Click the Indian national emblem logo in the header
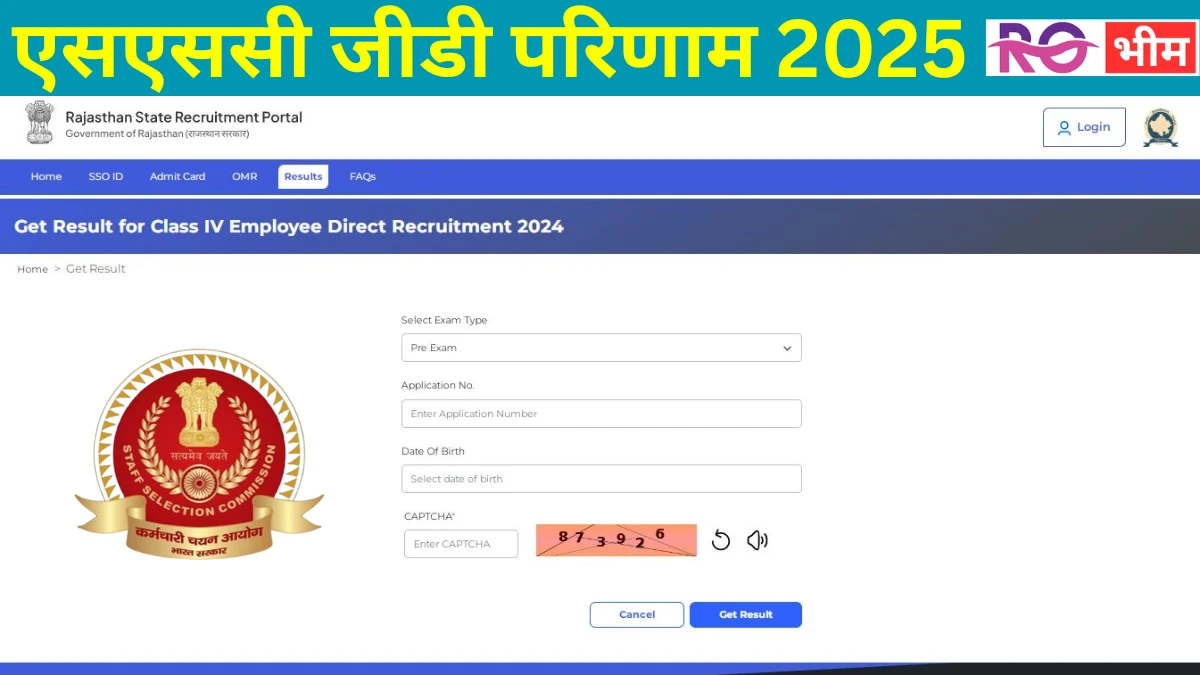 coord(40,122)
